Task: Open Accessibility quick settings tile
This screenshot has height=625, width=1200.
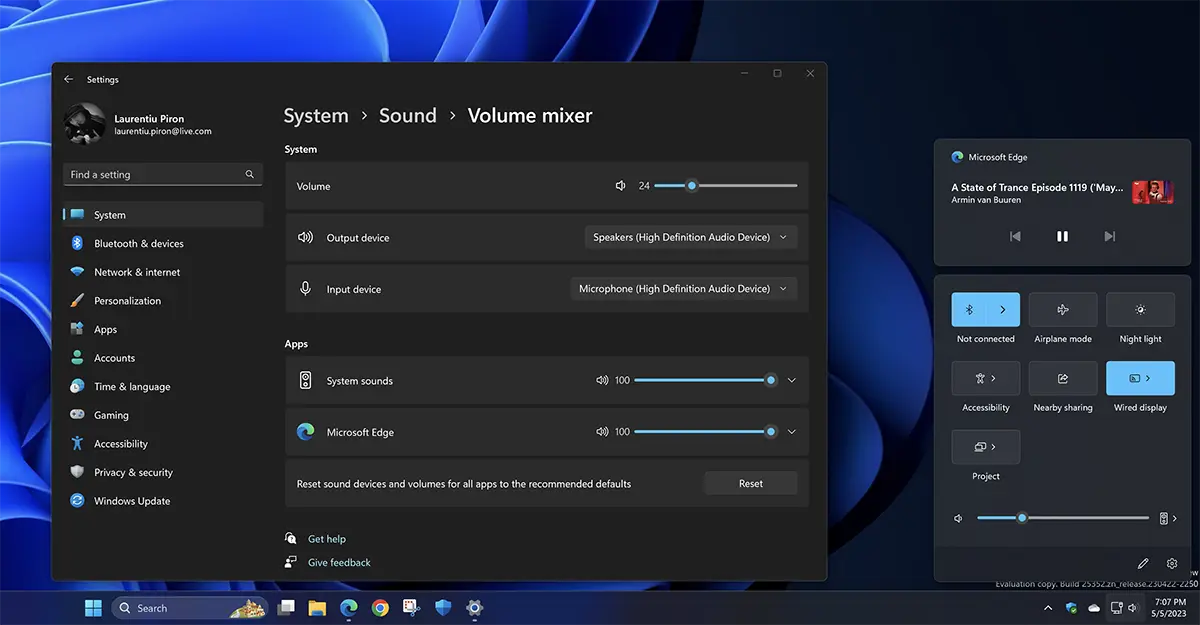Action: pos(986,378)
